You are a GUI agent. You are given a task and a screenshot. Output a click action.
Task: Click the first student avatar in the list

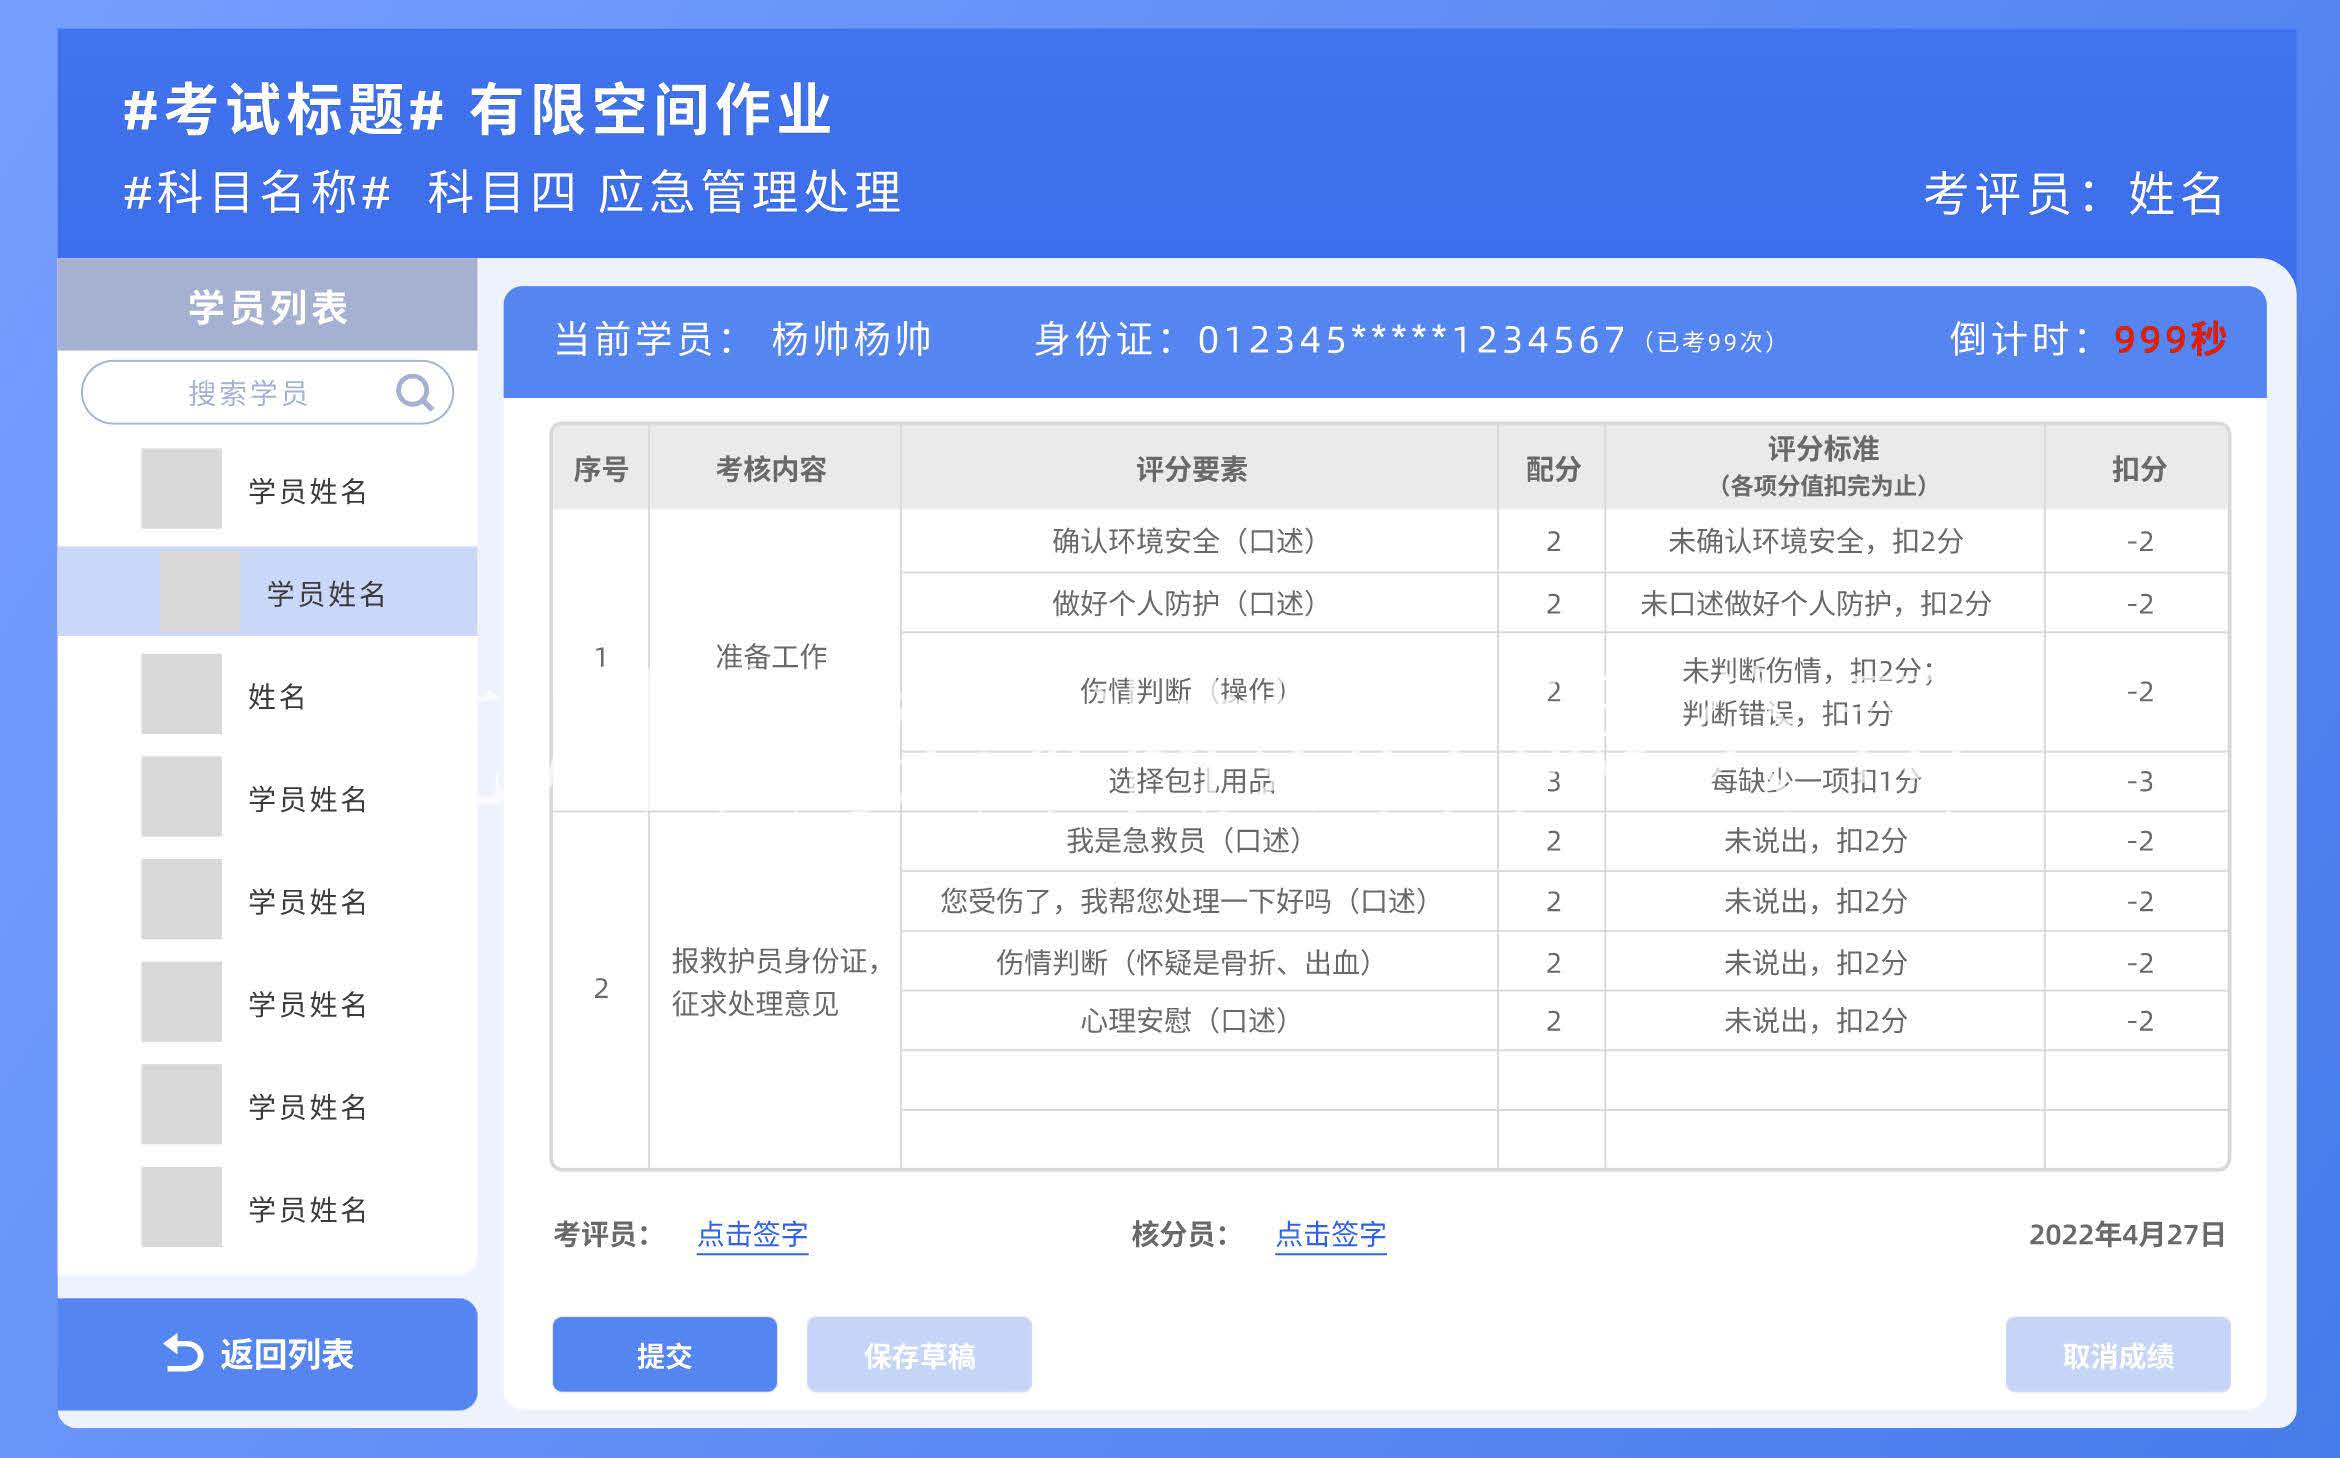[x=182, y=487]
